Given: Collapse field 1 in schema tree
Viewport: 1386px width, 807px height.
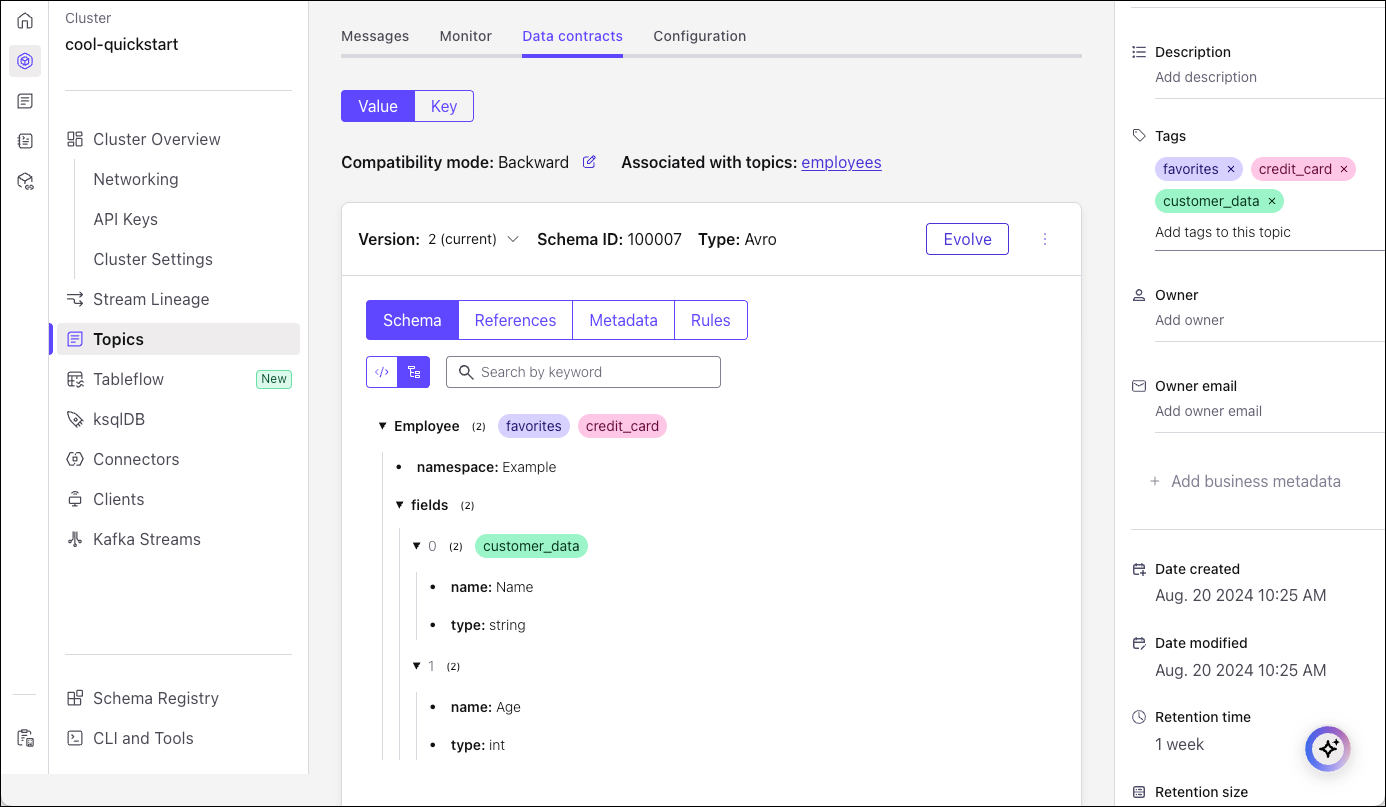Looking at the screenshot, I should click(x=417, y=666).
